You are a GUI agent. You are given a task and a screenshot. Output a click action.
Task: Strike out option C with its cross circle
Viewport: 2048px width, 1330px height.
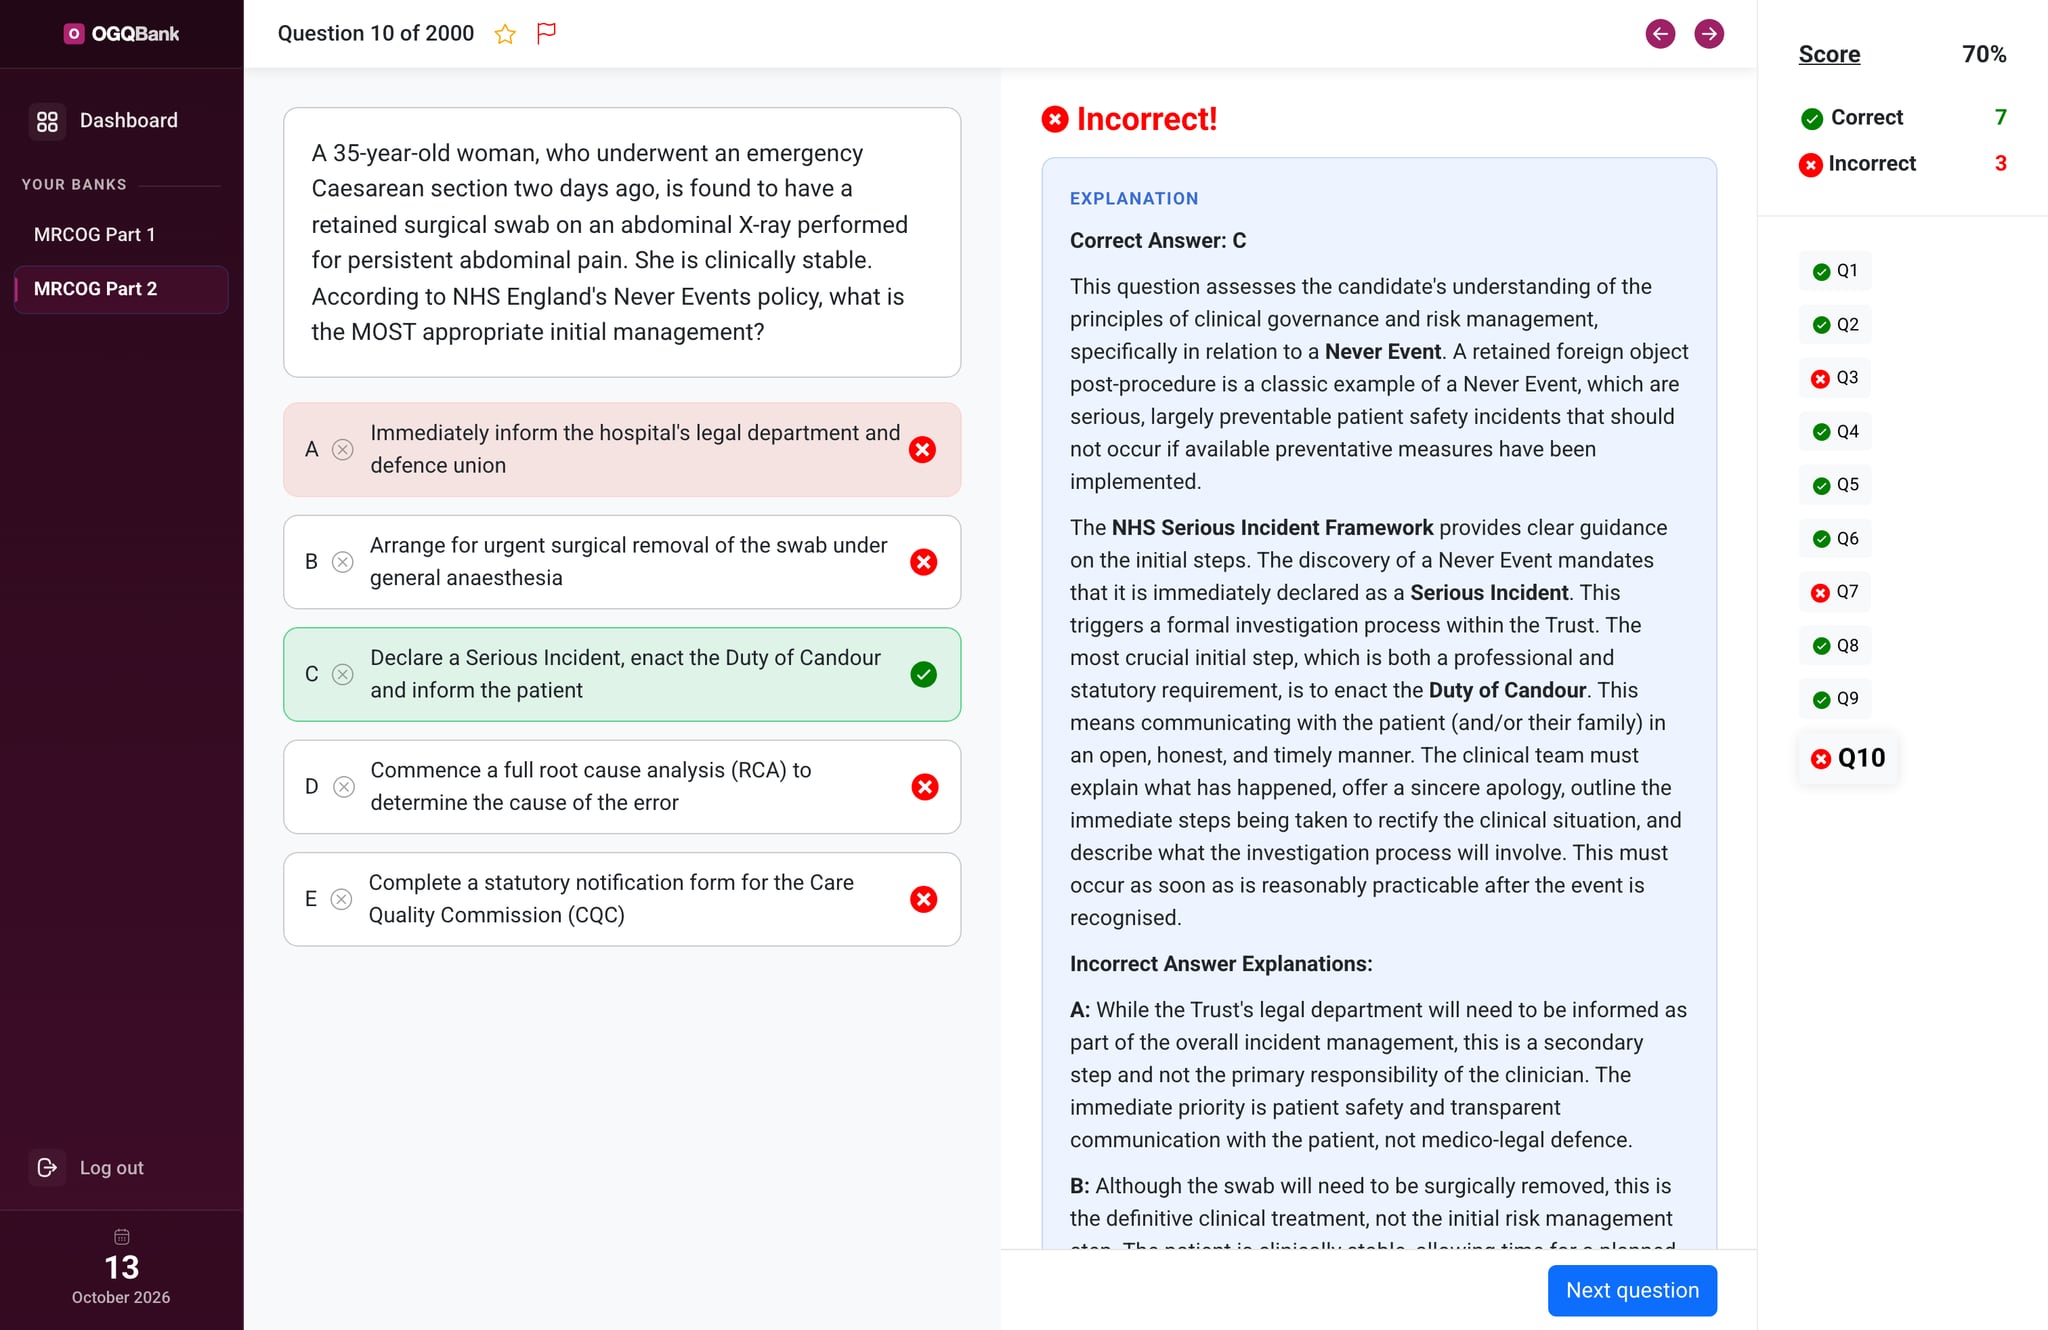(x=342, y=675)
